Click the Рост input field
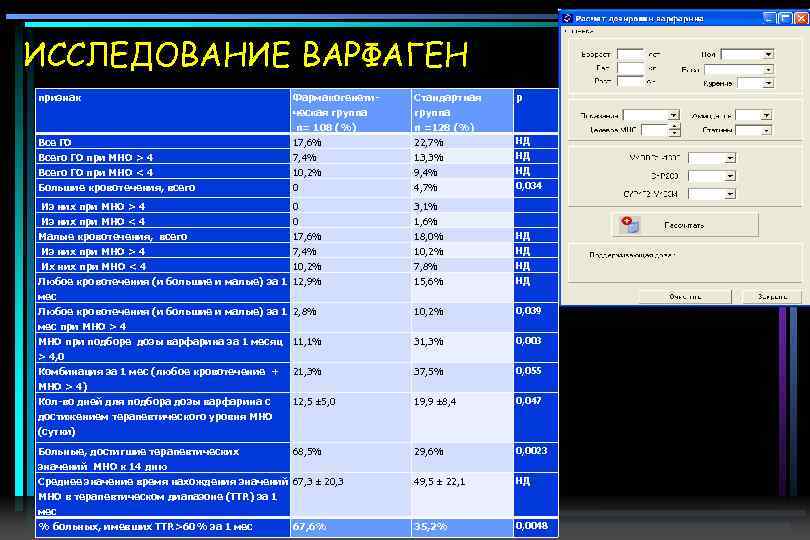This screenshot has height=540, width=810. click(630, 82)
